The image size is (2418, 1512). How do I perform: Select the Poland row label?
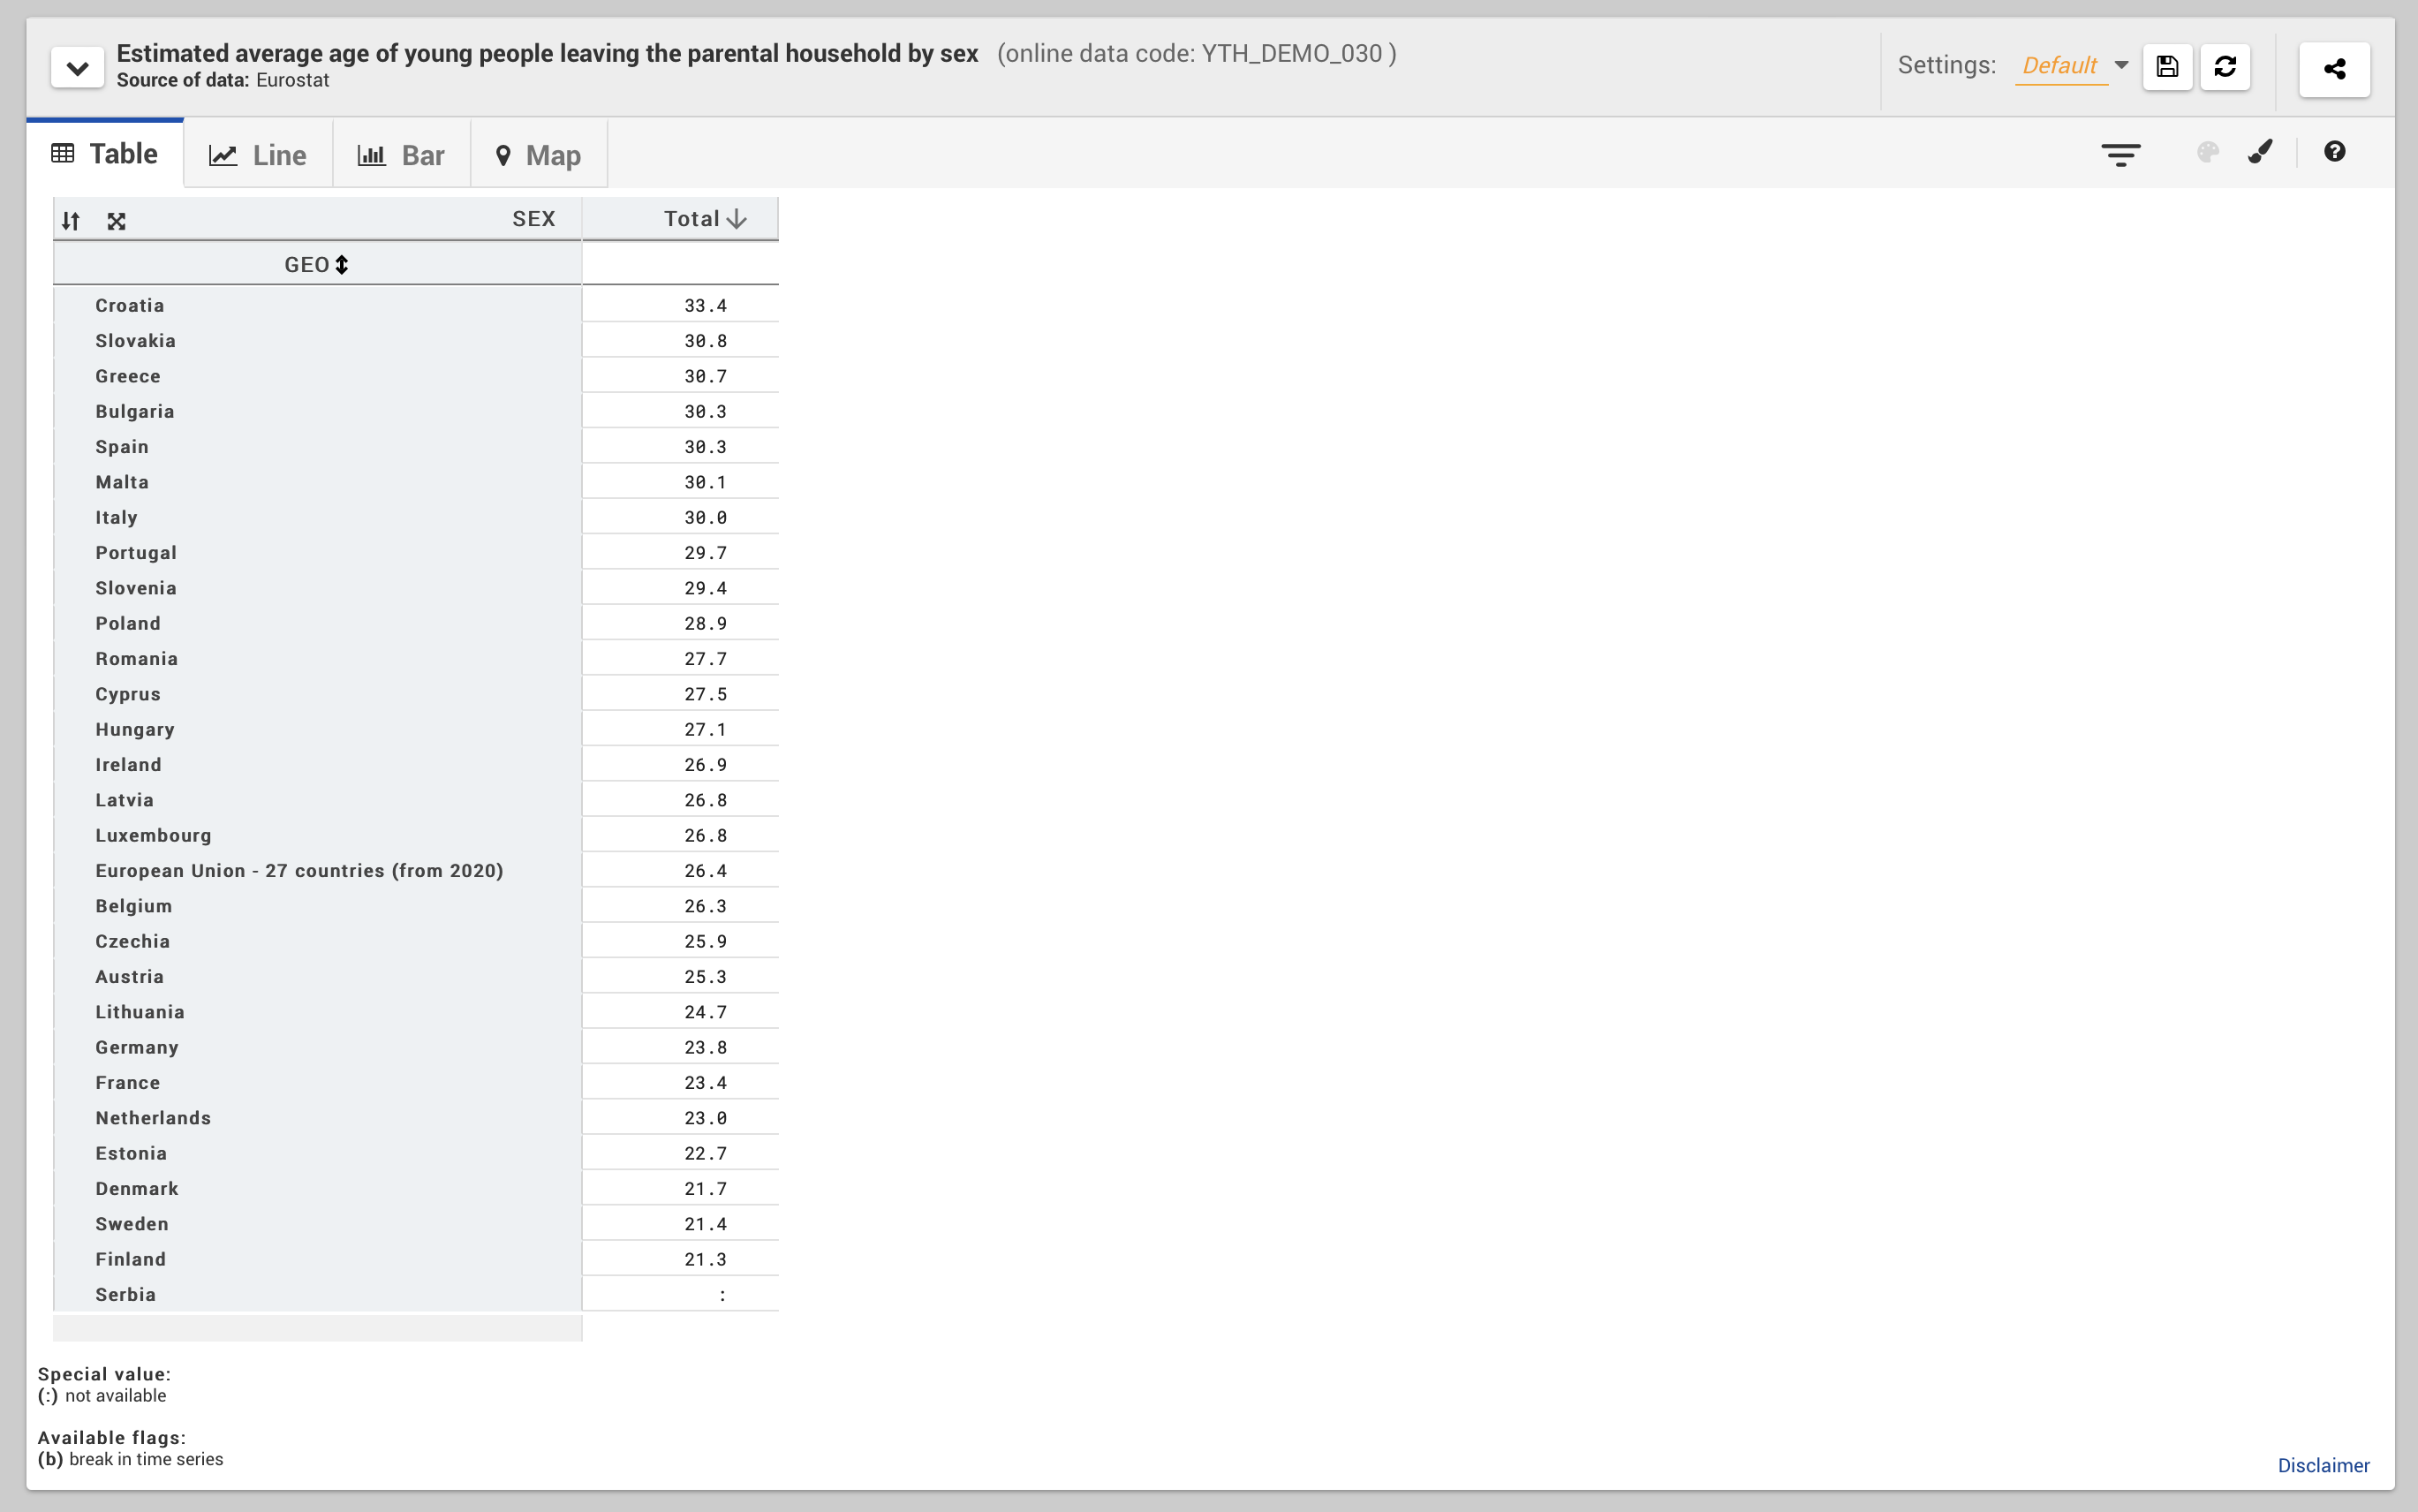128,623
